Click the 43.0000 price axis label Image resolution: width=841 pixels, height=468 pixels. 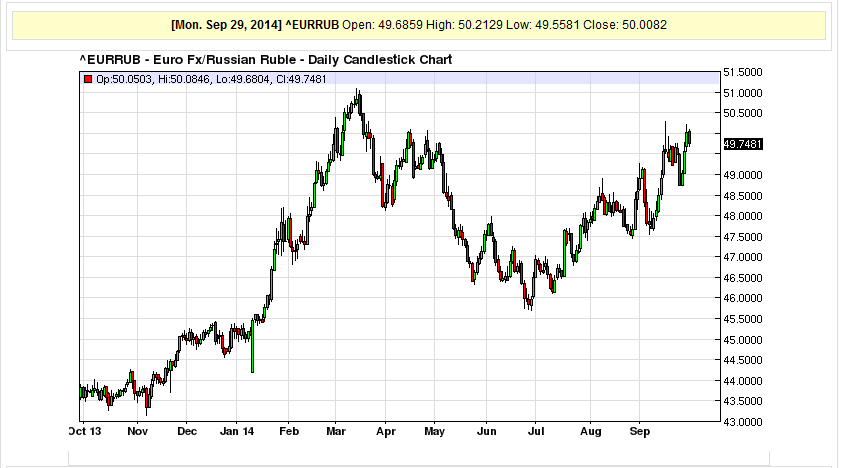743,422
